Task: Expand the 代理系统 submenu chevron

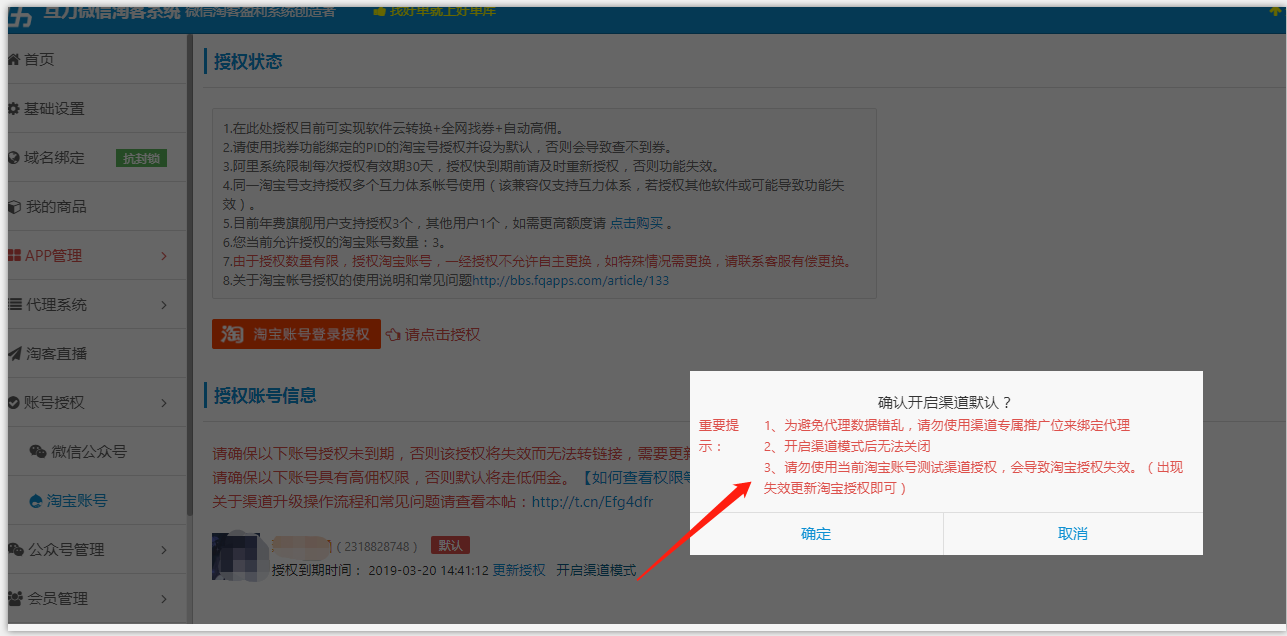Action: pyautogui.click(x=163, y=306)
